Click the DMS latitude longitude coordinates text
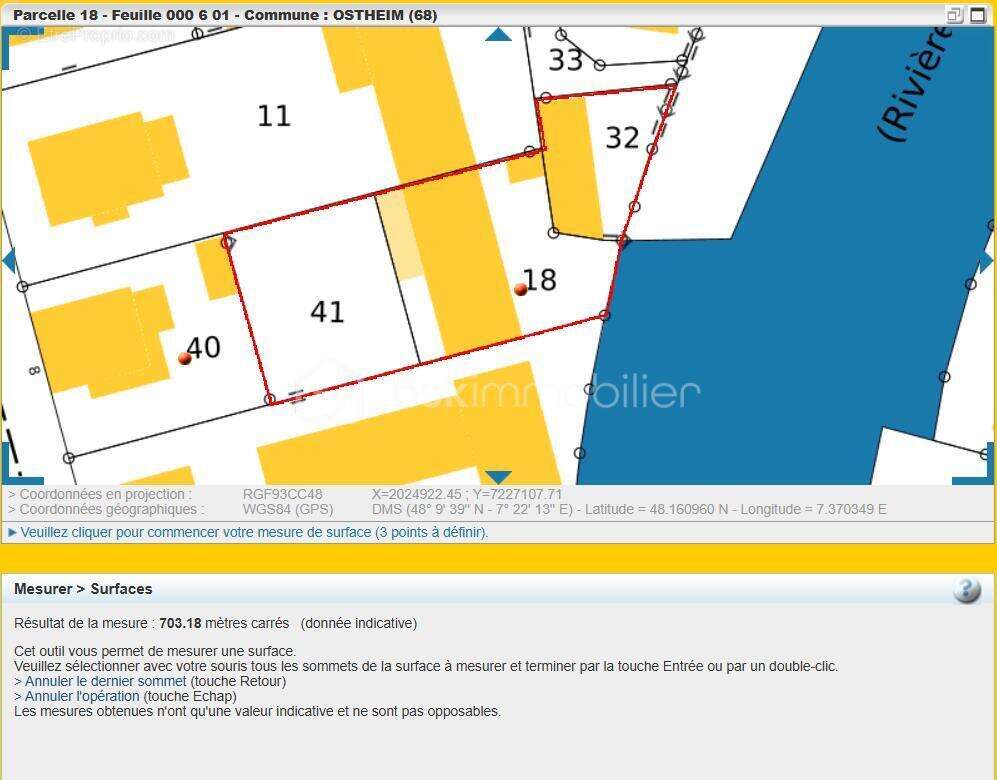 tap(629, 509)
